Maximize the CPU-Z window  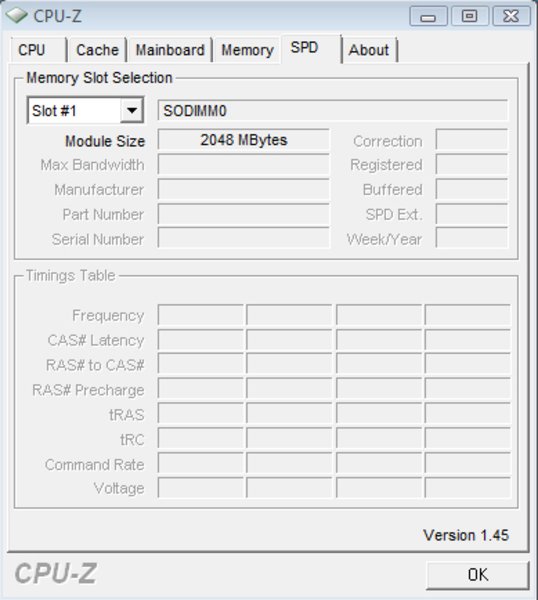tap(470, 16)
